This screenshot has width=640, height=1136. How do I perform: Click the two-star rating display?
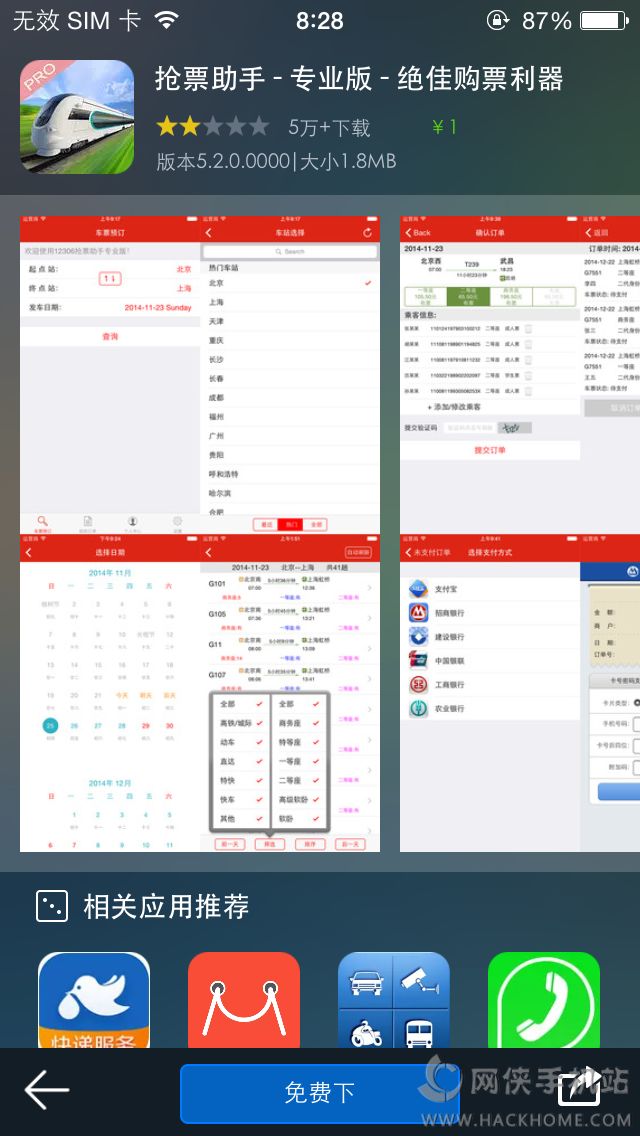[x=212, y=127]
